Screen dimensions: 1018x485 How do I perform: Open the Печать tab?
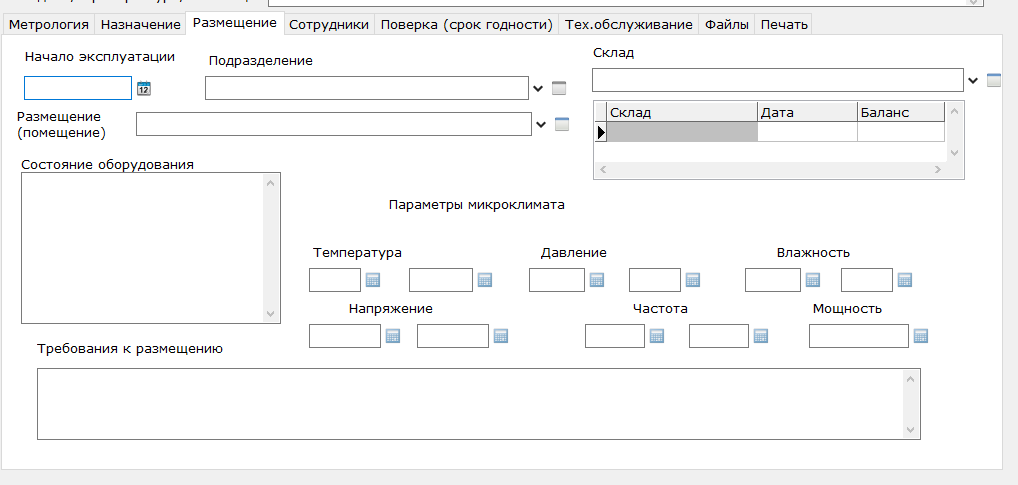(x=784, y=25)
